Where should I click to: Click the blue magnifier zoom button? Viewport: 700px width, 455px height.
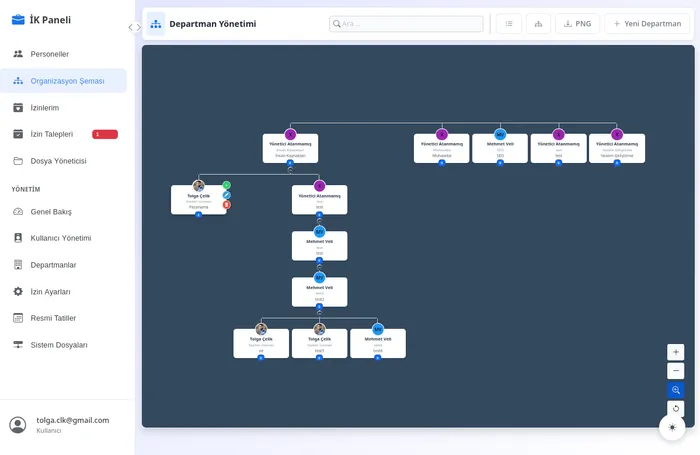[x=676, y=390]
